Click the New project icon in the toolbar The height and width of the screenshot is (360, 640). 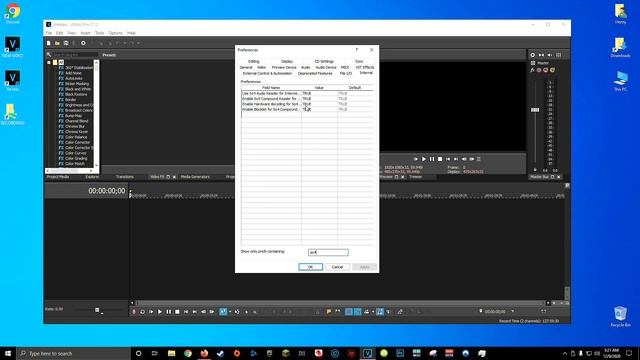click(x=49, y=43)
